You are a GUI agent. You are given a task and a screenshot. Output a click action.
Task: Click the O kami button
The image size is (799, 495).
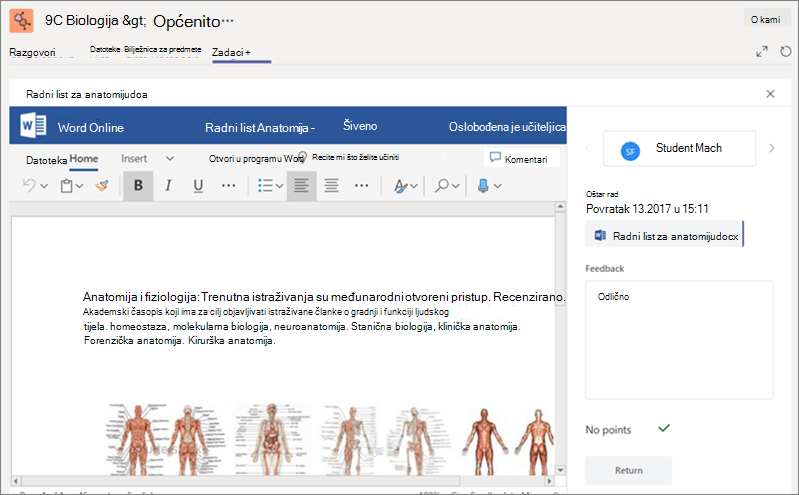(765, 19)
